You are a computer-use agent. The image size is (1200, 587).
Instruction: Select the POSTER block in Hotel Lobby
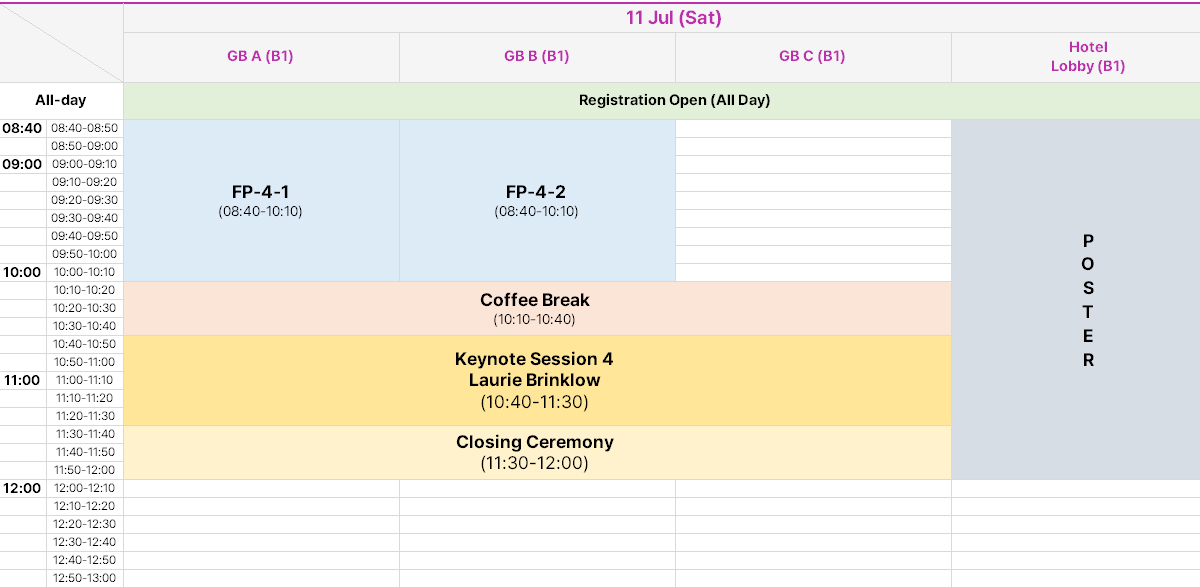(1076, 300)
